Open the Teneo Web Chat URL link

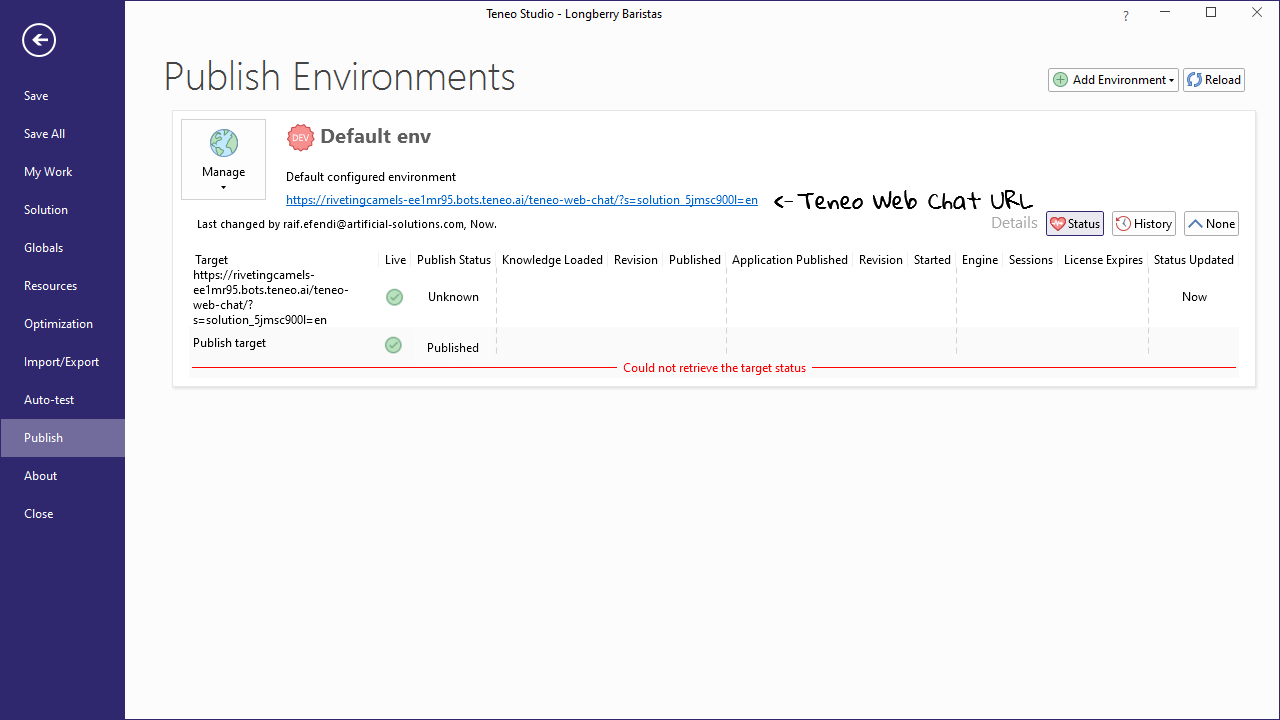[x=522, y=200]
